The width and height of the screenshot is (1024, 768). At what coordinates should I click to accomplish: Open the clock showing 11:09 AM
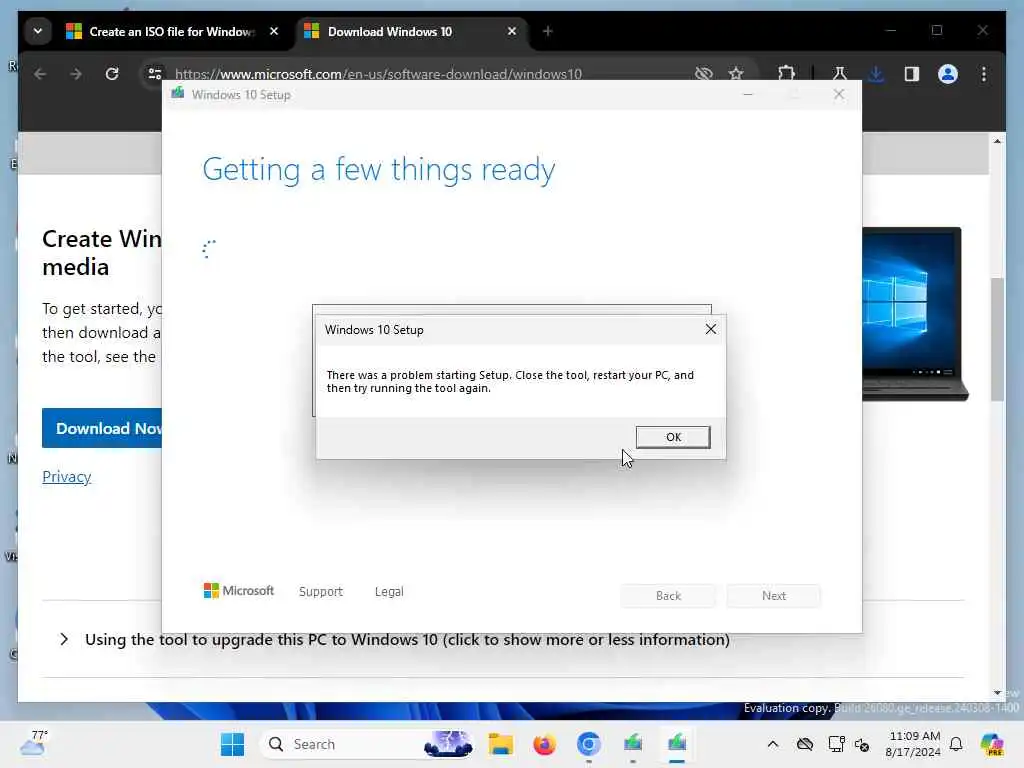(913, 744)
